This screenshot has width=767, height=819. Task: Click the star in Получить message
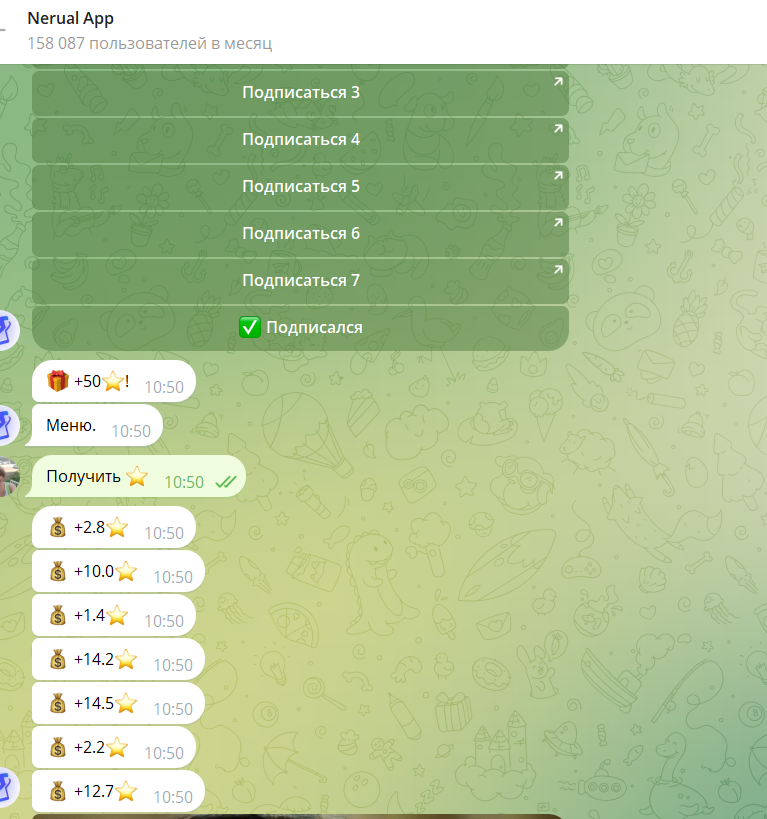coord(137,476)
